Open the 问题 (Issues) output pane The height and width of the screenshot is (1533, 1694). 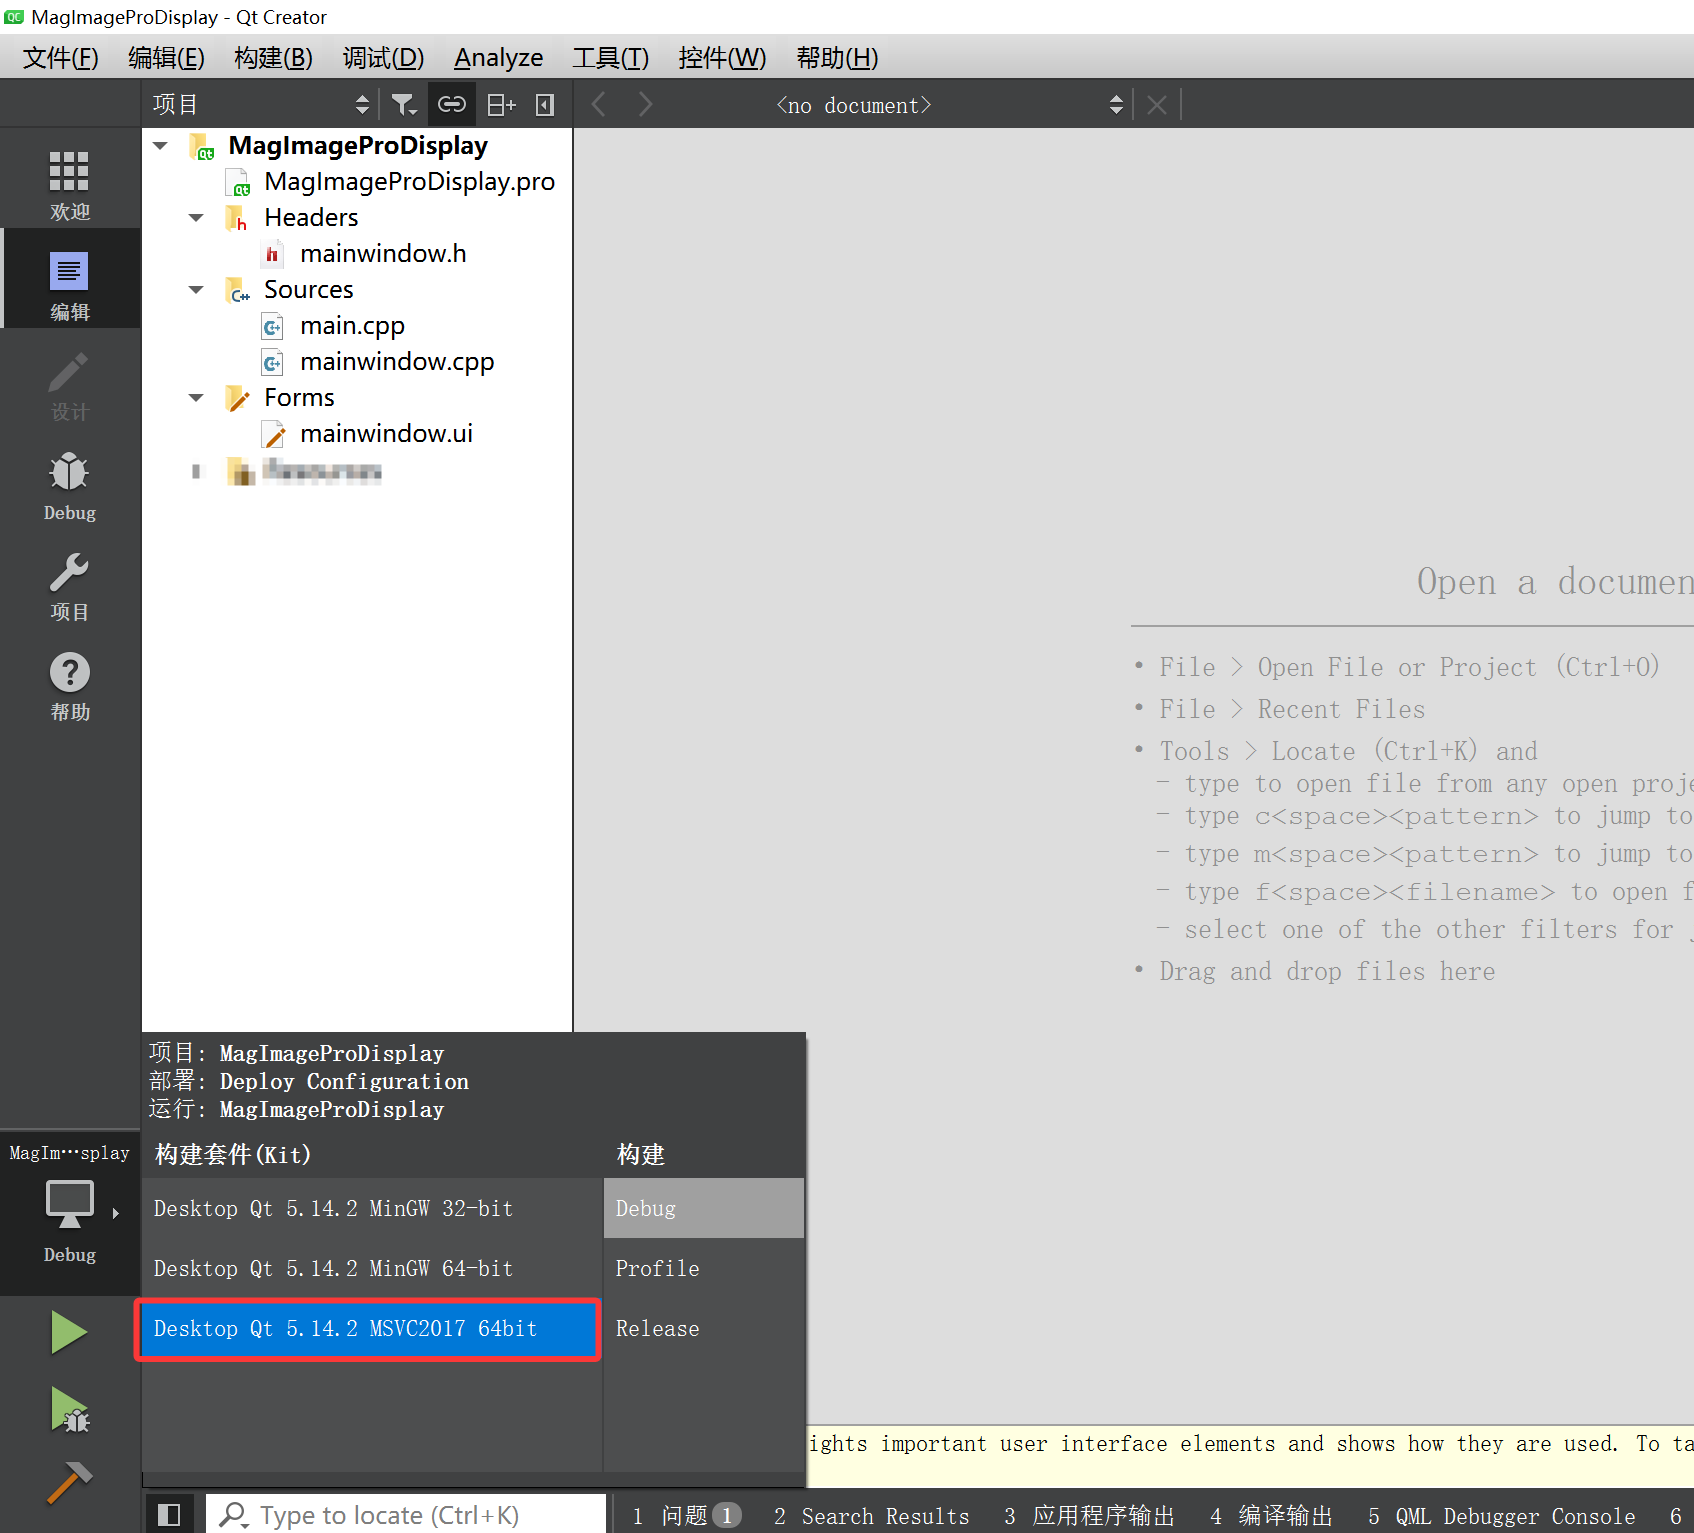[687, 1516]
